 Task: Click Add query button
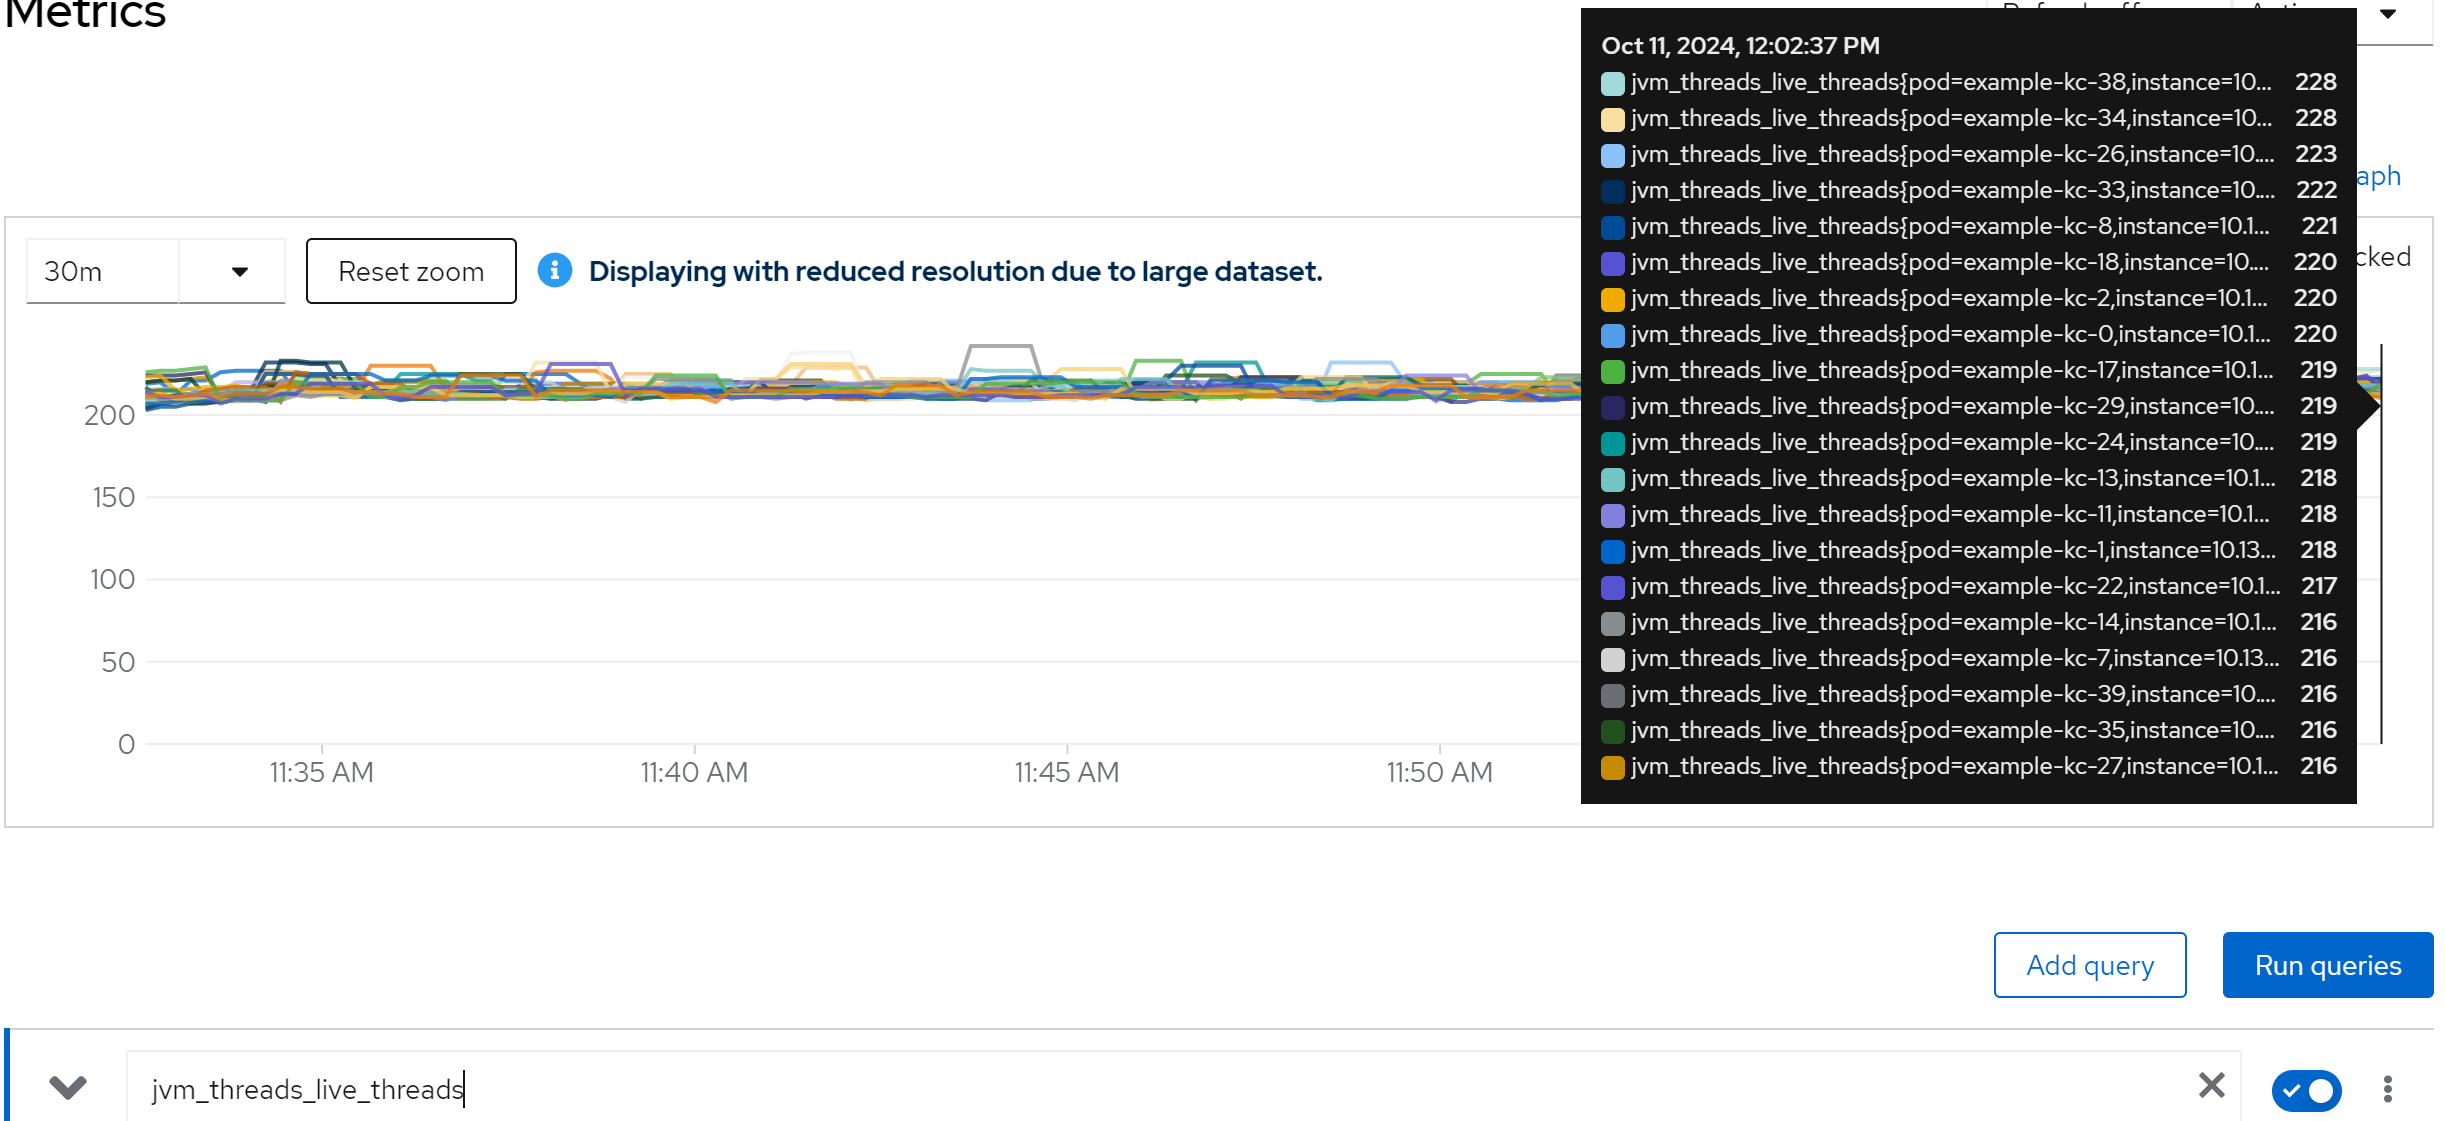pos(2089,965)
